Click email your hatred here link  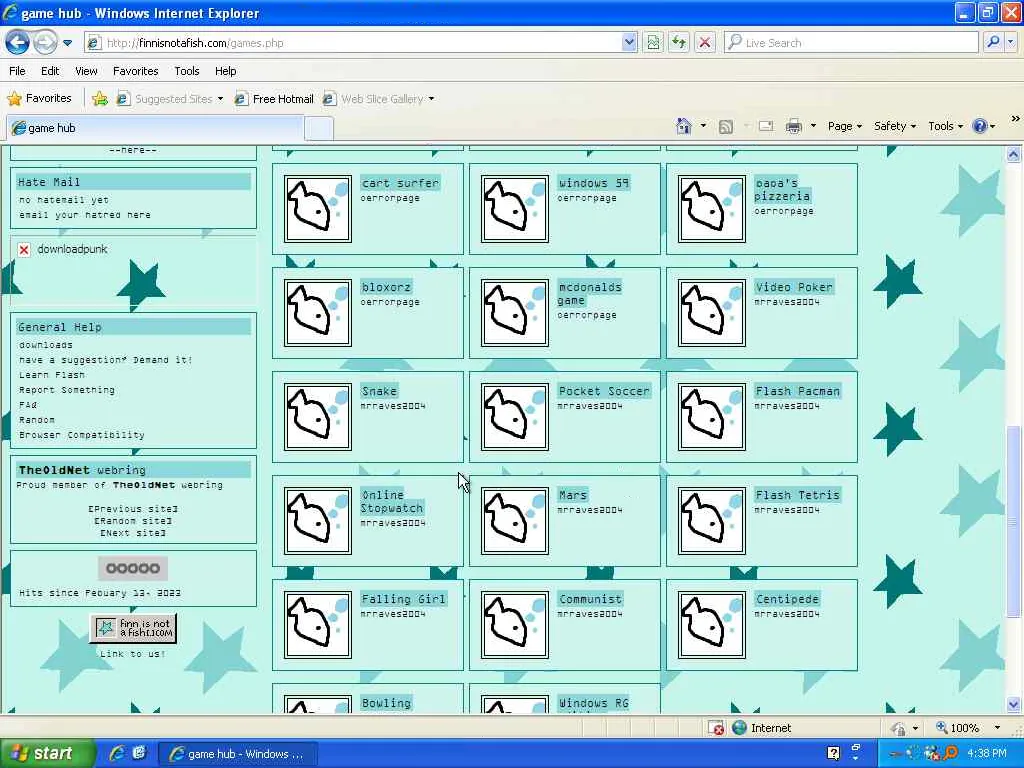pyautogui.click(x=84, y=215)
